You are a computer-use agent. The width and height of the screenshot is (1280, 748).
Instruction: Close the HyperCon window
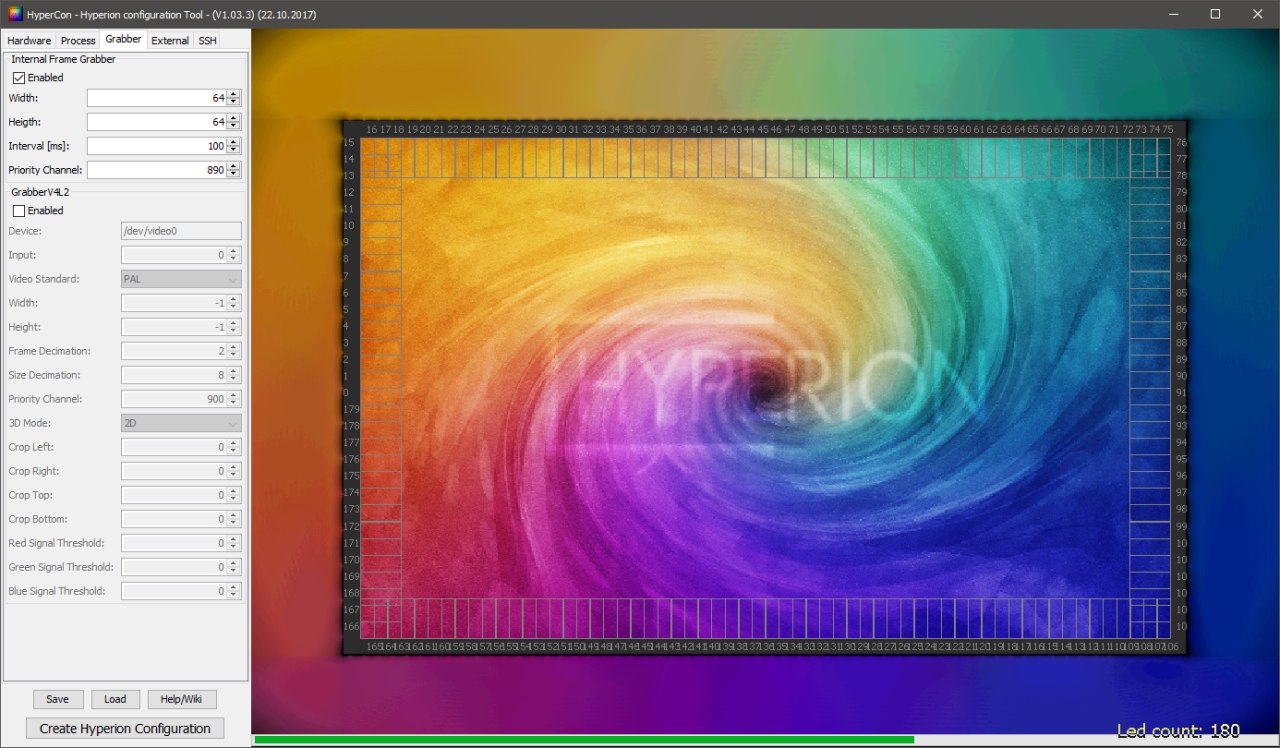click(1257, 14)
